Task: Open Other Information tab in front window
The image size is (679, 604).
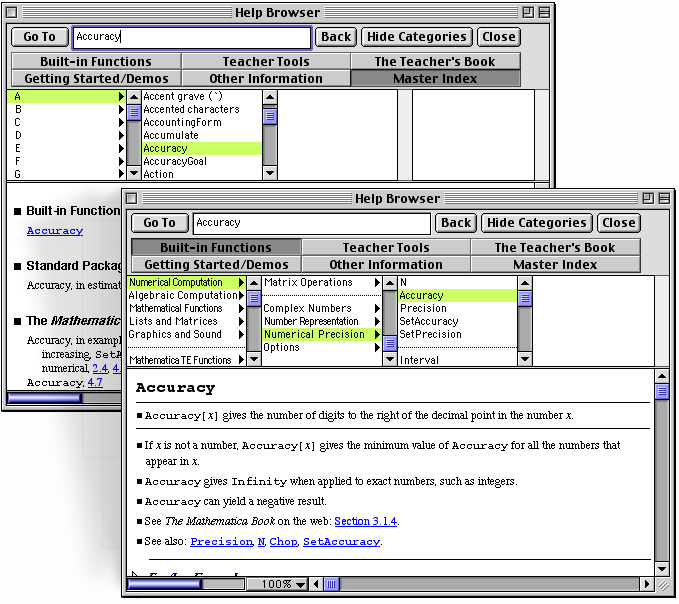Action: click(386, 264)
